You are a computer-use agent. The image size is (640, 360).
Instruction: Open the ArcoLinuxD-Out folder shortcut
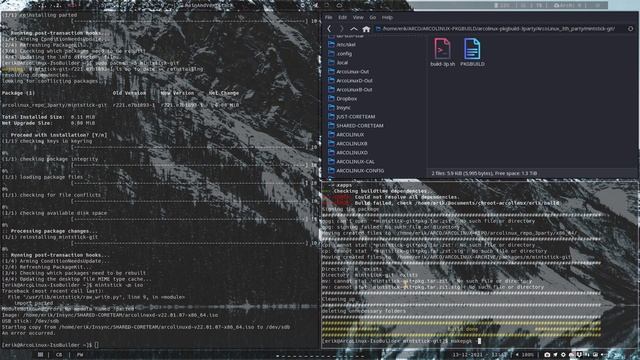point(350,80)
